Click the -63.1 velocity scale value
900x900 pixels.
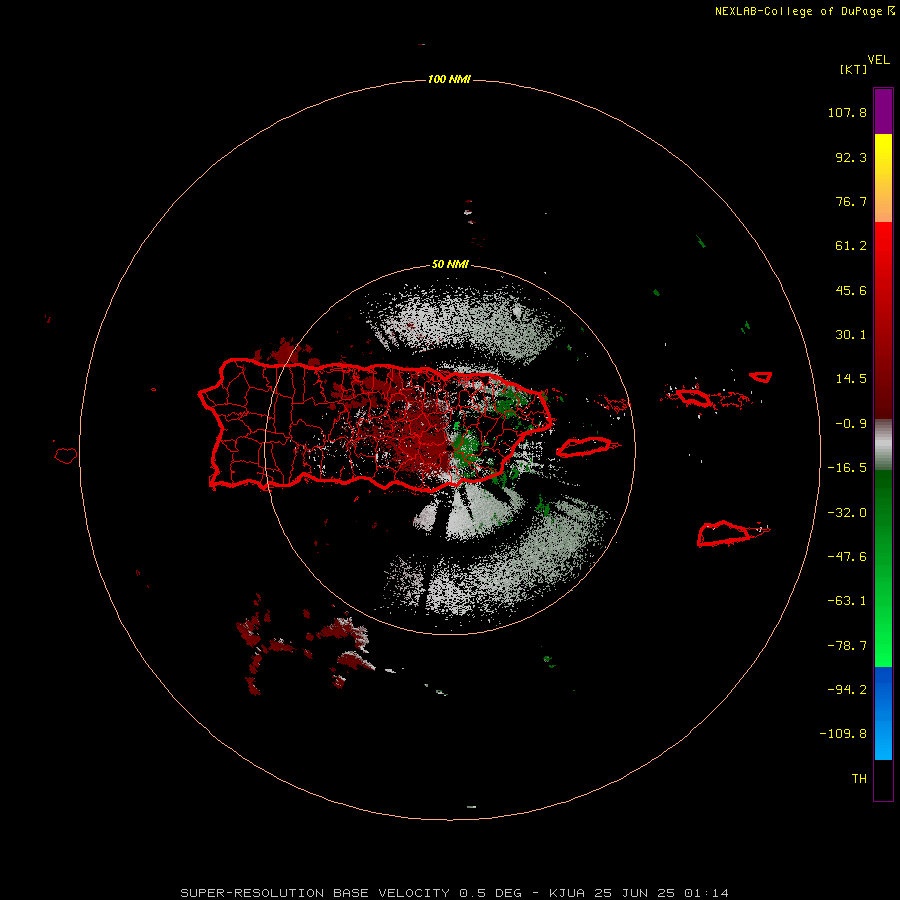click(x=847, y=601)
